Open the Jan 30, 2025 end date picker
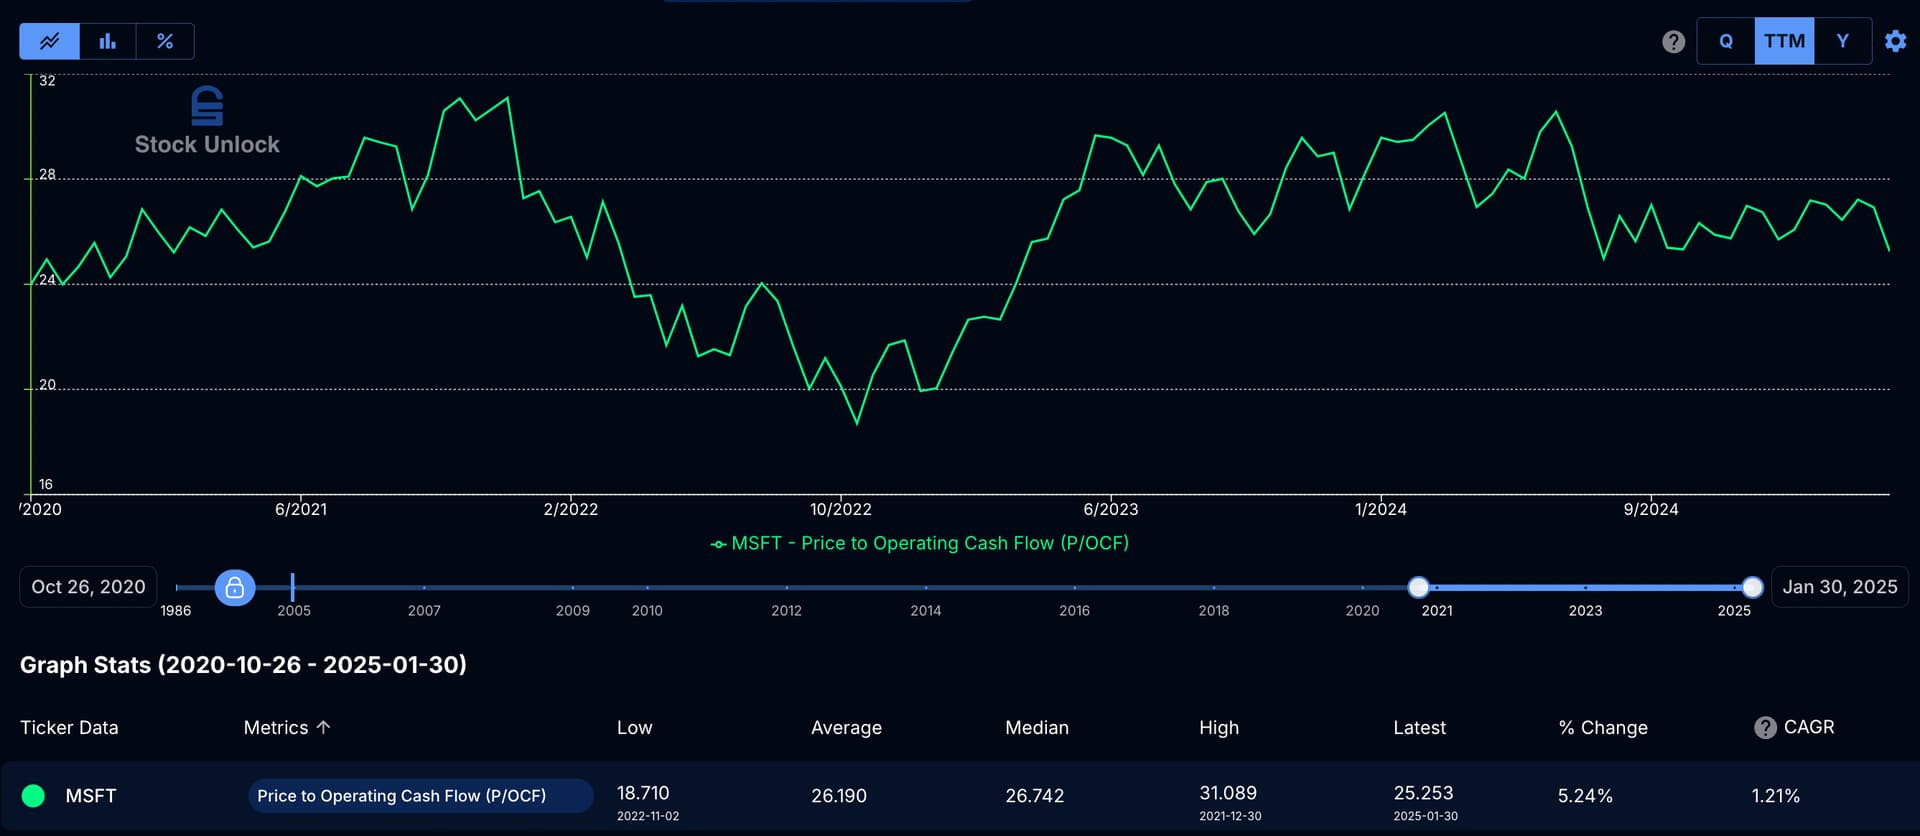This screenshot has width=1920, height=836. [1839, 587]
